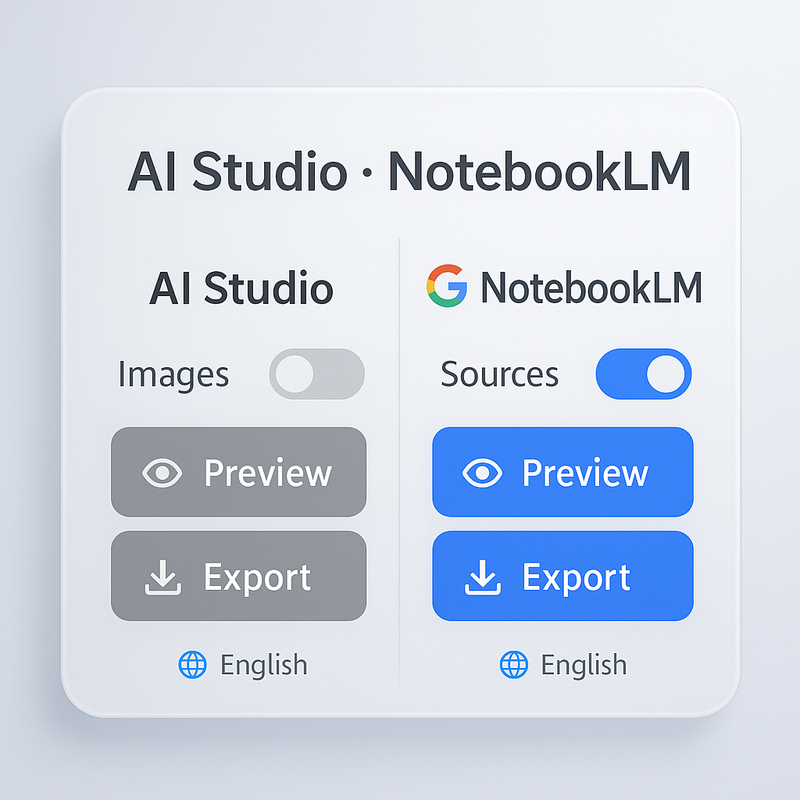Select English language under NotebookLM column
Viewport: 800px width, 800px height.
point(584,665)
